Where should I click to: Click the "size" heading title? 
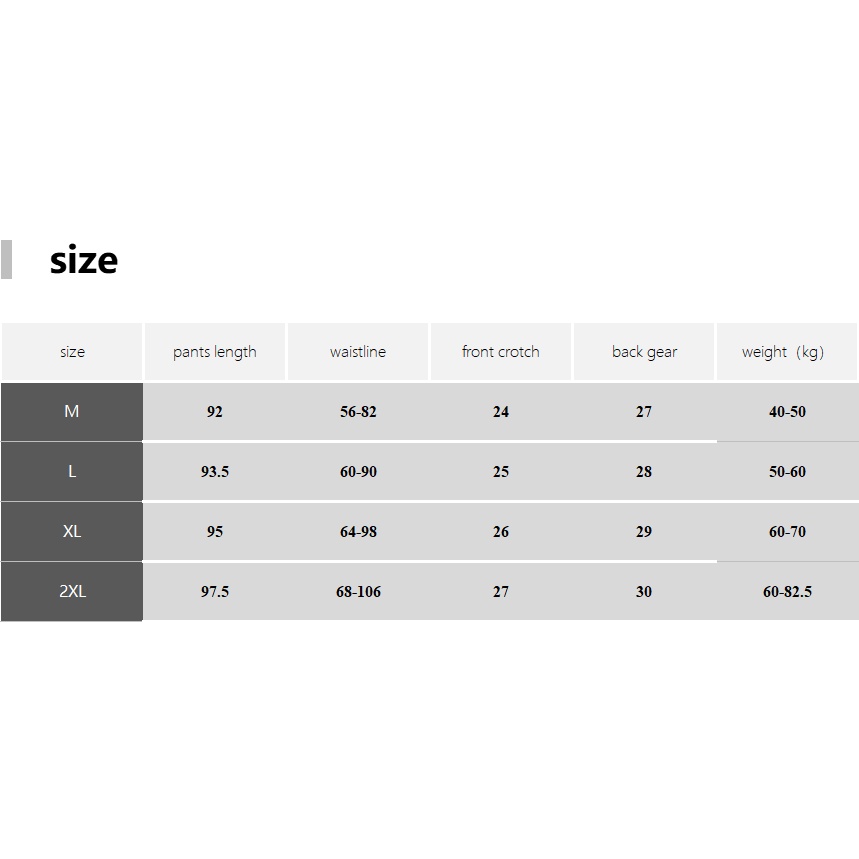pos(84,260)
